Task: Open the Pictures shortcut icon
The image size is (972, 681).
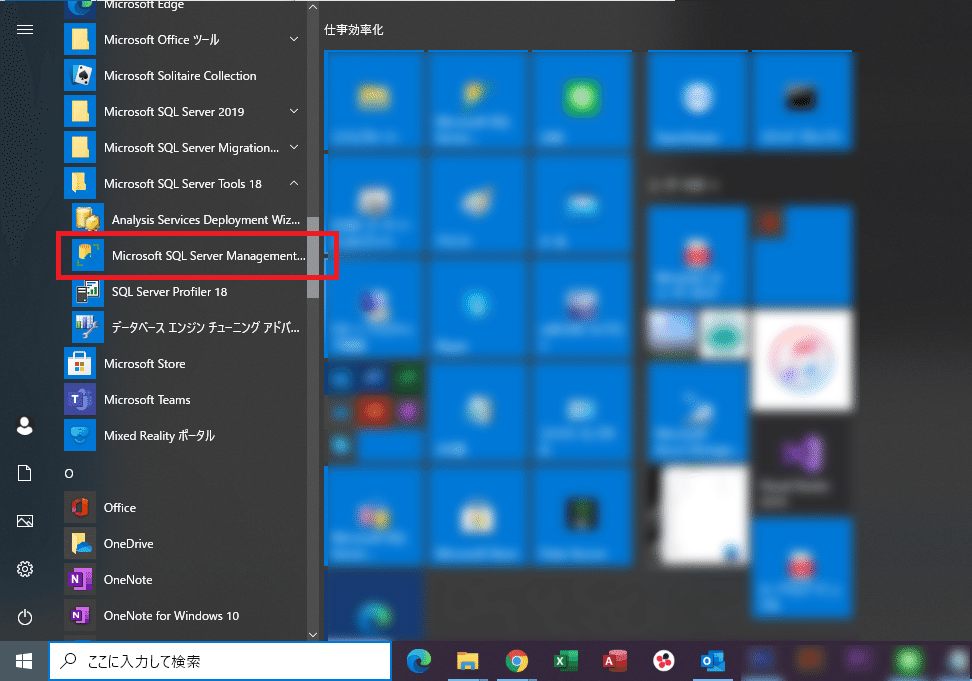Action: (25, 521)
